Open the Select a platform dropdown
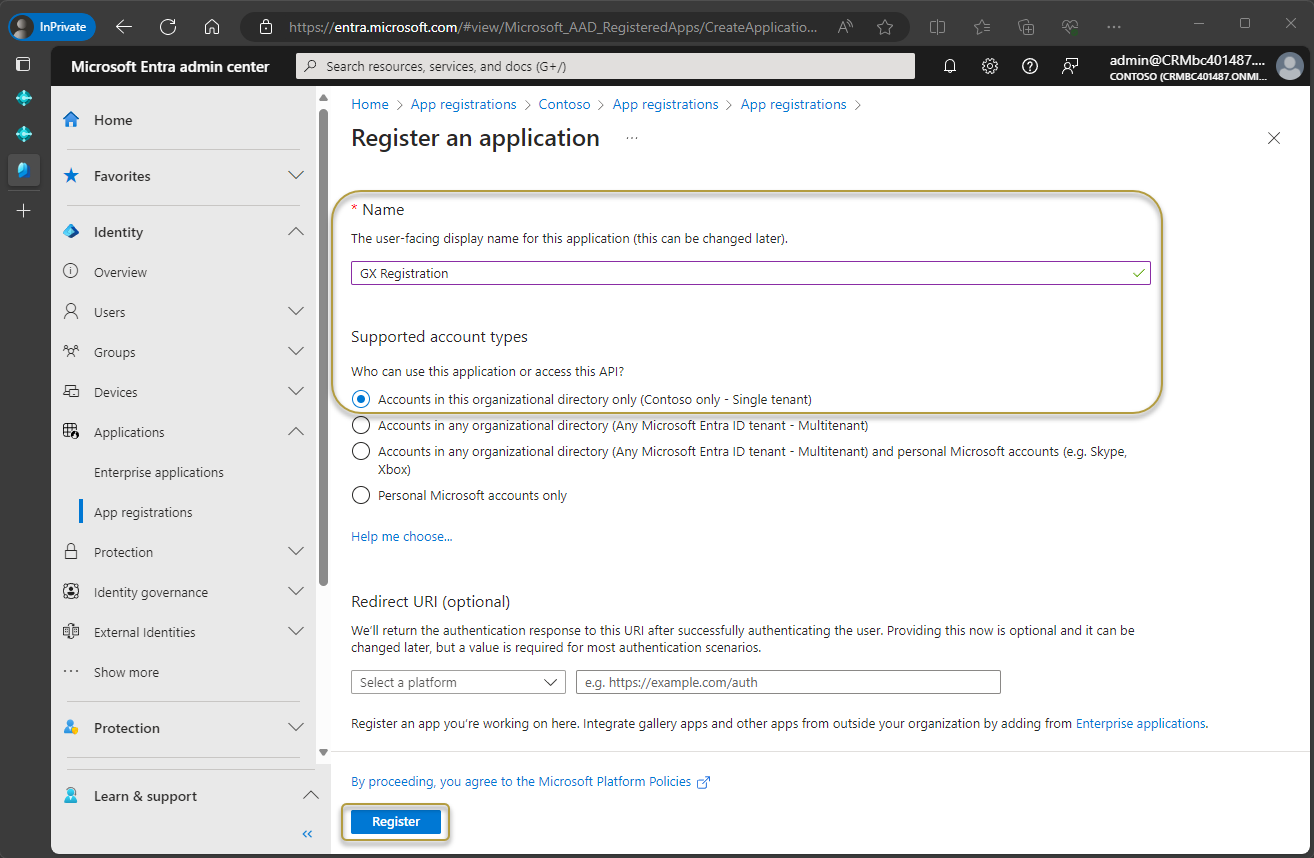 coord(458,682)
